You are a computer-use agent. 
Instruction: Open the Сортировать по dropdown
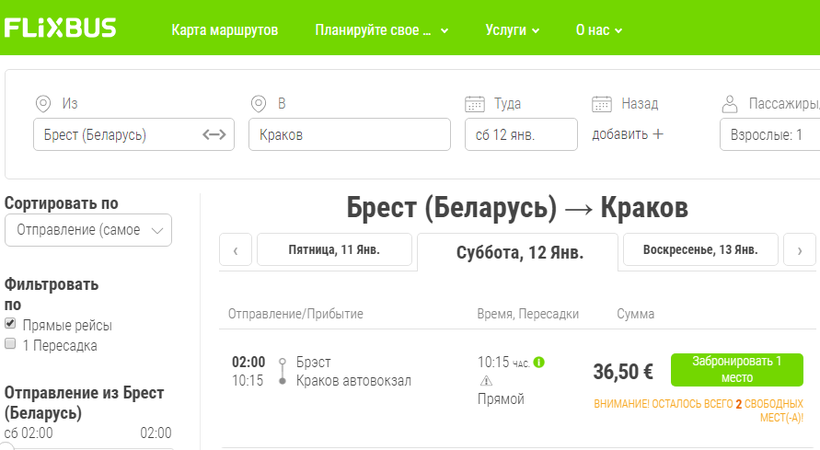pos(88,230)
